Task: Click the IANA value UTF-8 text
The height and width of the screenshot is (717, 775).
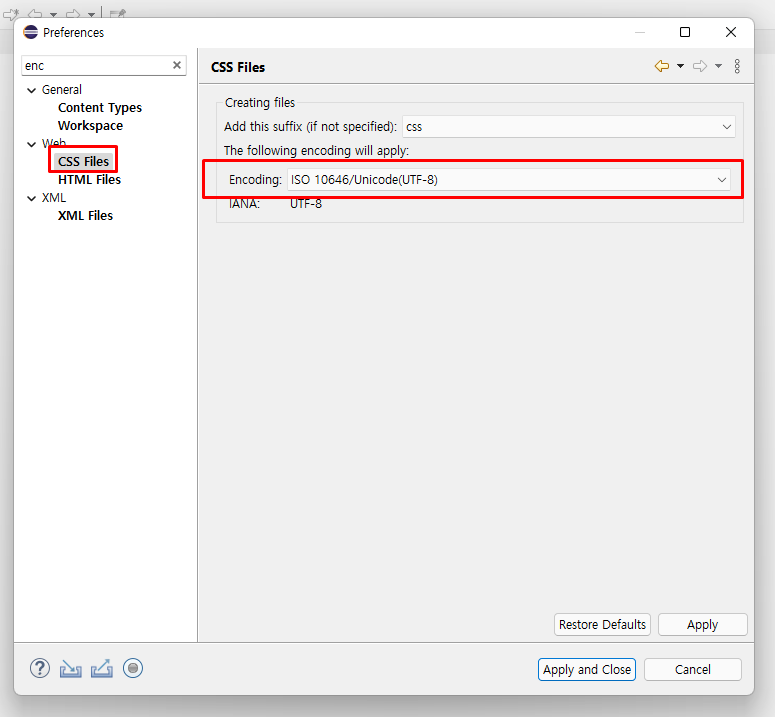Action: click(306, 204)
